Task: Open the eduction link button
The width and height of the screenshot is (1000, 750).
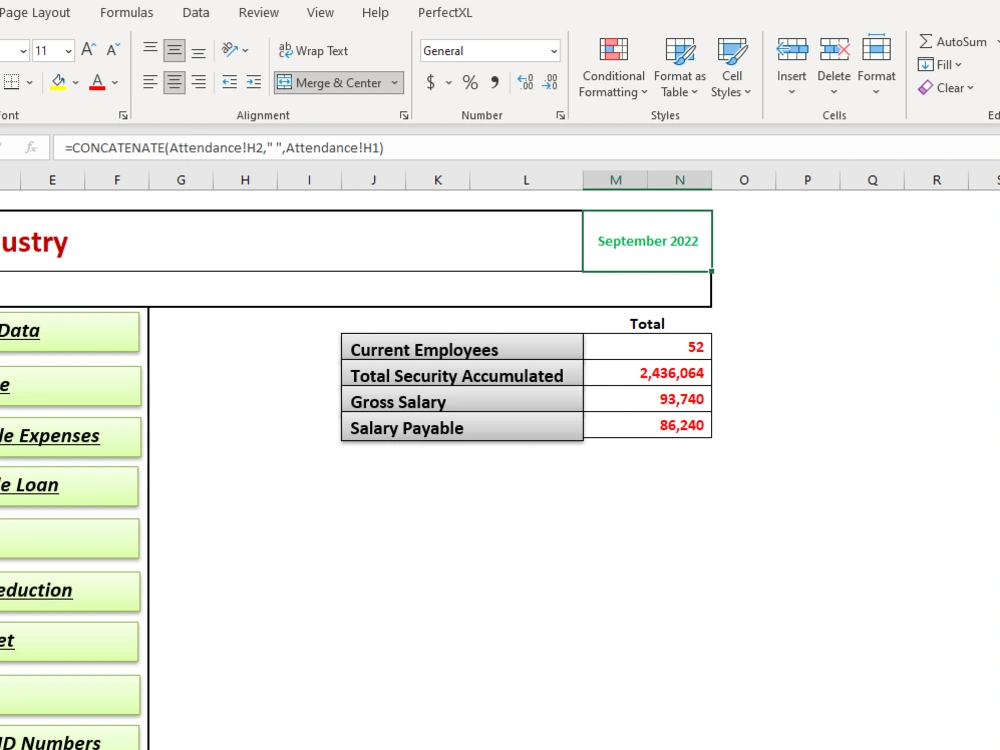Action: [x=69, y=591]
